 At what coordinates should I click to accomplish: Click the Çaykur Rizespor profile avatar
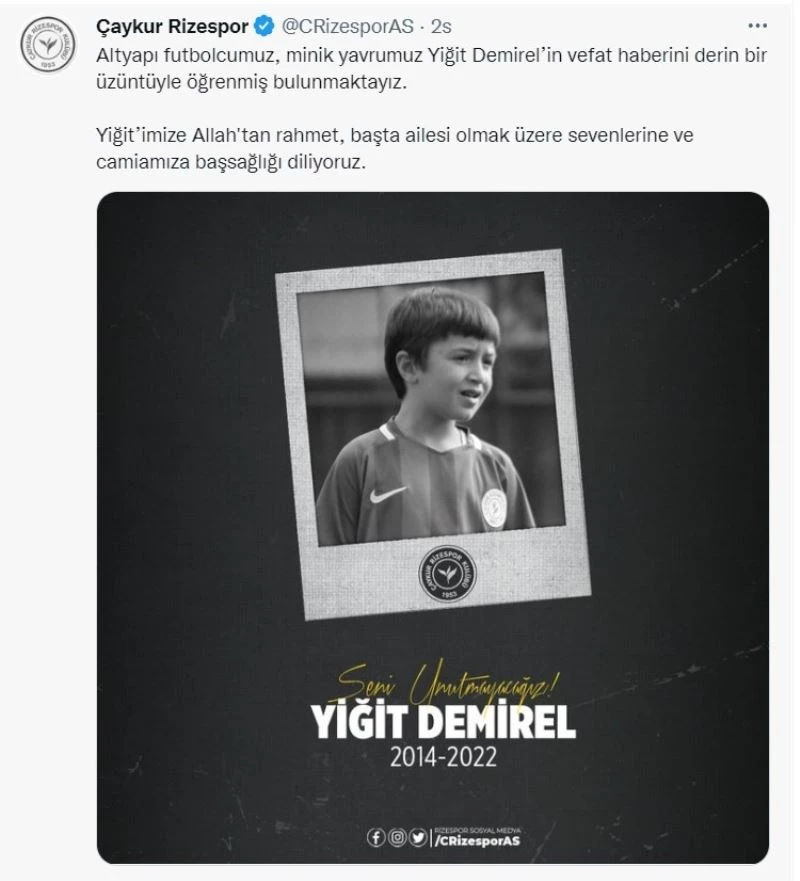tap(48, 43)
